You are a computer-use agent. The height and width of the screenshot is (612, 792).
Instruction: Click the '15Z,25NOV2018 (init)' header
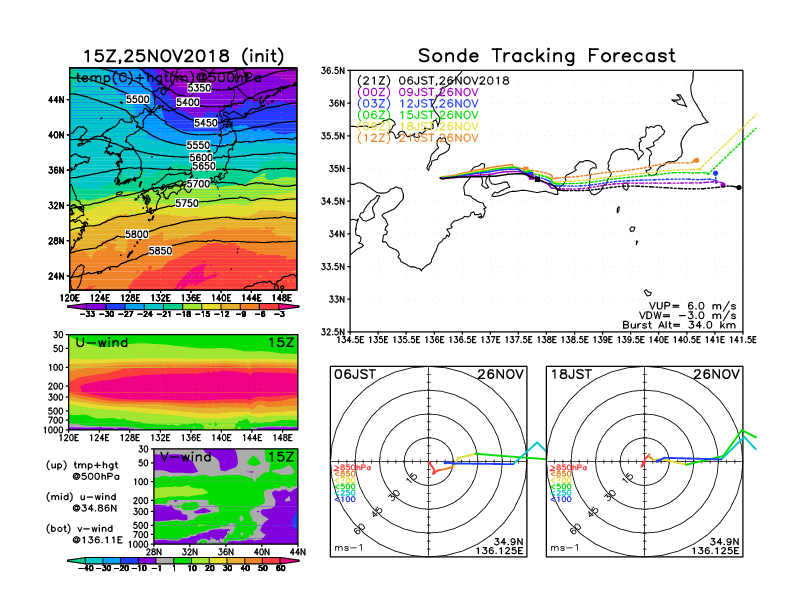click(x=184, y=54)
